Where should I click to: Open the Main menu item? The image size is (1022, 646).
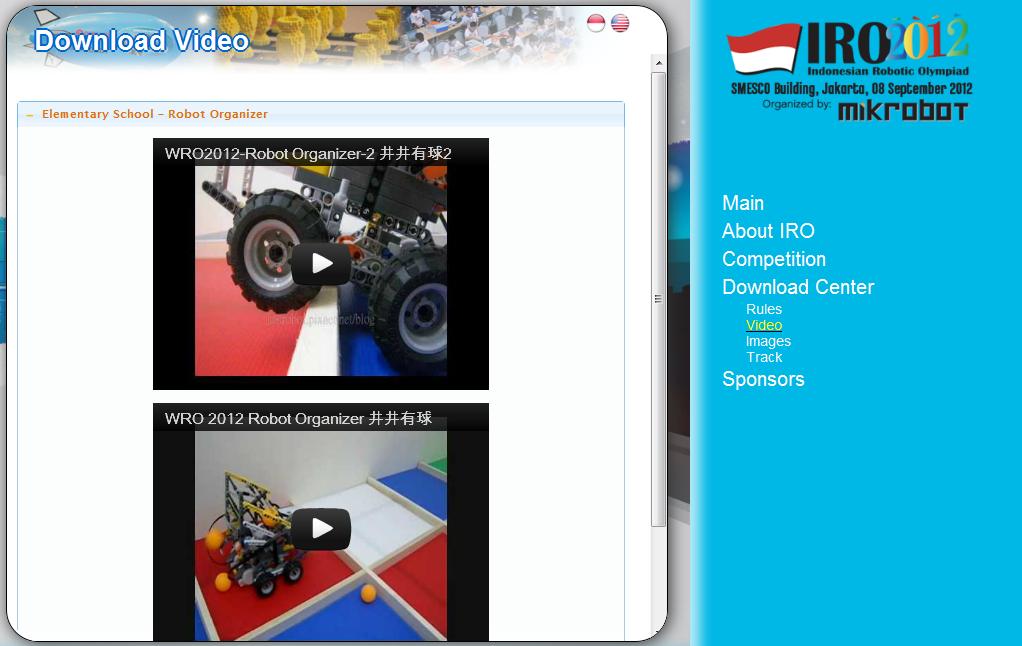(742, 203)
